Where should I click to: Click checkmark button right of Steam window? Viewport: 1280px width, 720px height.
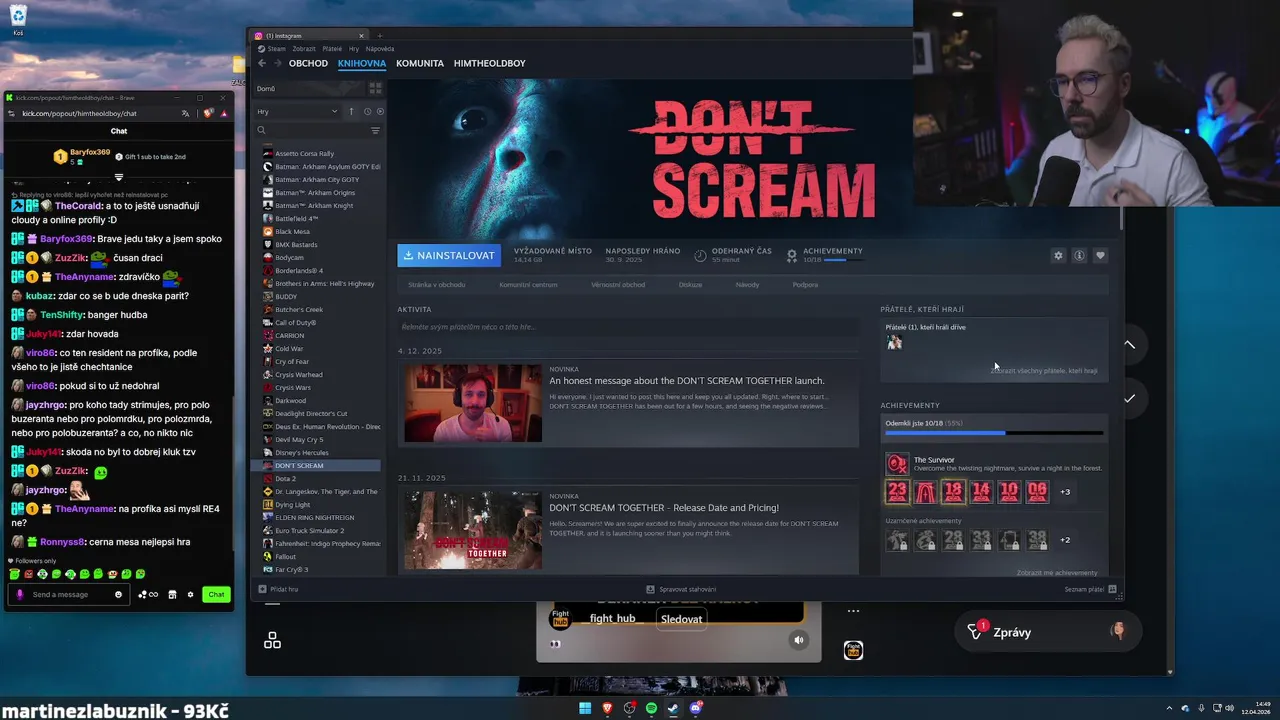(1129, 398)
